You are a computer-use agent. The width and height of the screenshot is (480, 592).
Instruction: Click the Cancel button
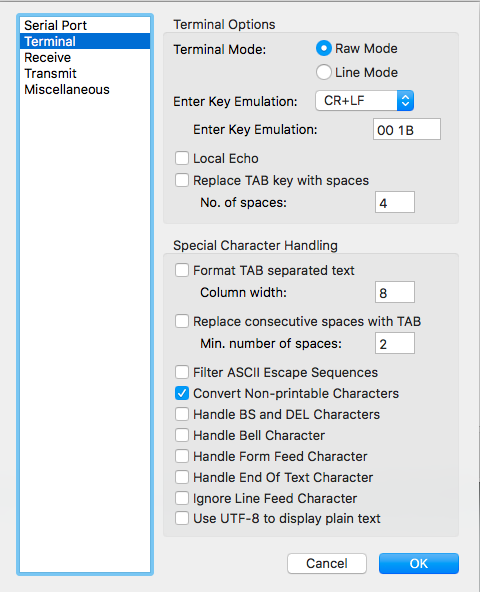click(x=327, y=563)
